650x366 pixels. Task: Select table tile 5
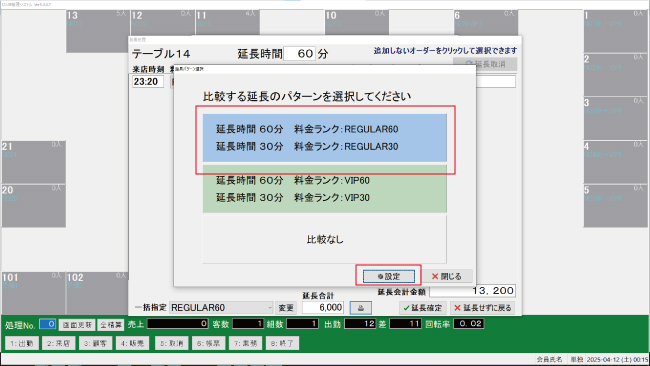tap(615, 206)
